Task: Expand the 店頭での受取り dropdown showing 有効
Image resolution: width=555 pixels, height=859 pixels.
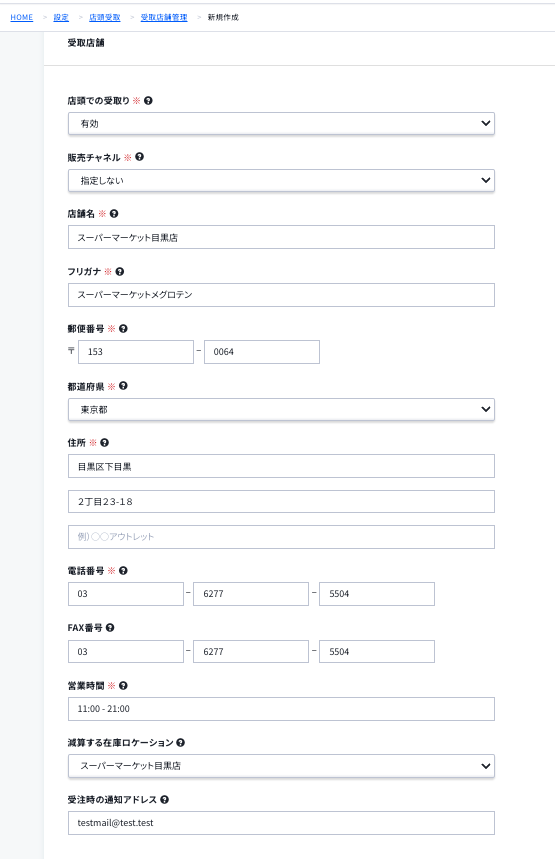Action: (x=281, y=123)
